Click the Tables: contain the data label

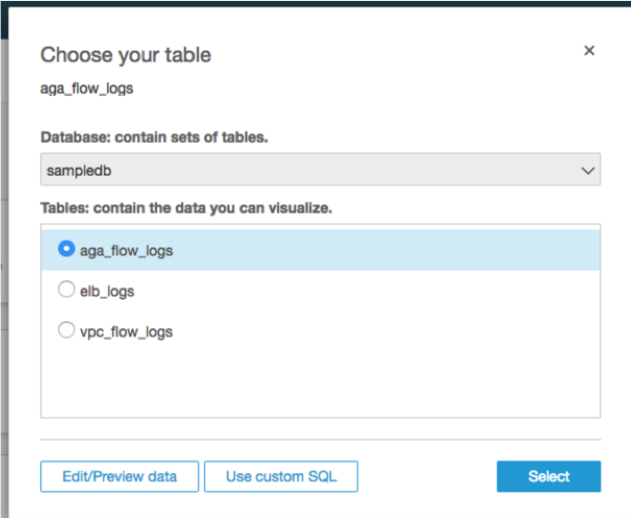186,208
